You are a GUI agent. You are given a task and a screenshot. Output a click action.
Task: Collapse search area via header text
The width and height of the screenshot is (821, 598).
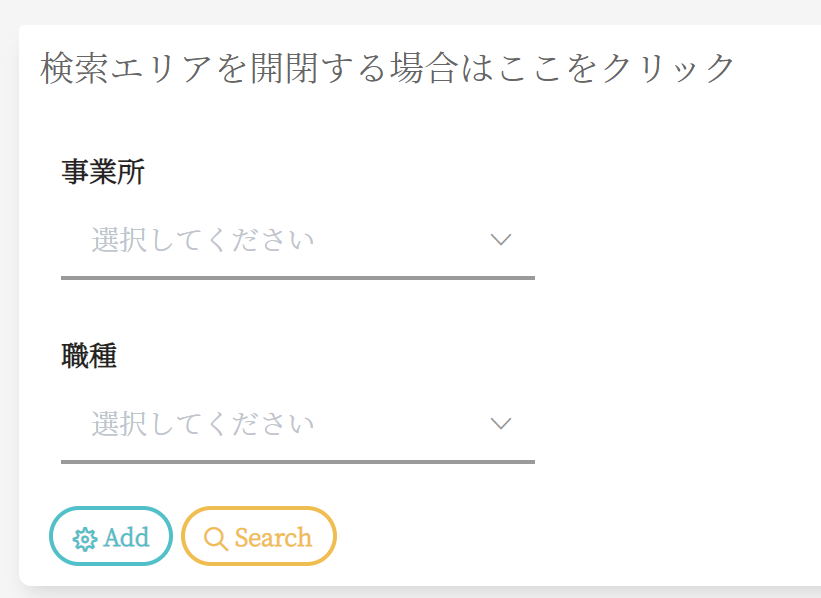388,70
